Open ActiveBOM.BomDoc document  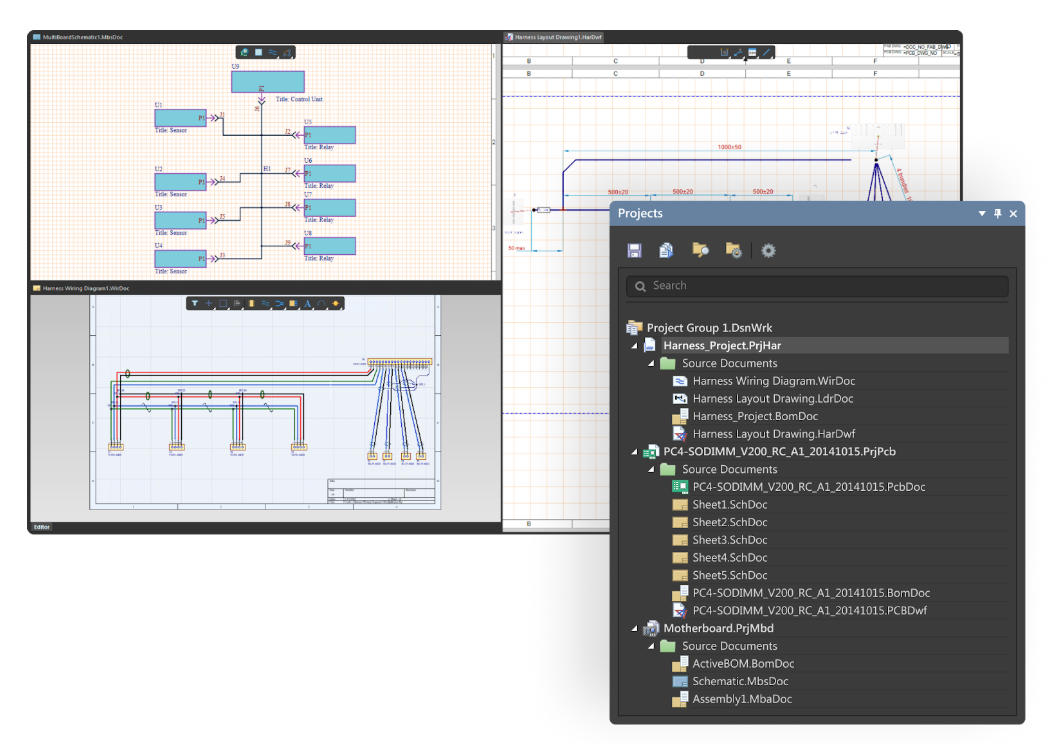[741, 664]
